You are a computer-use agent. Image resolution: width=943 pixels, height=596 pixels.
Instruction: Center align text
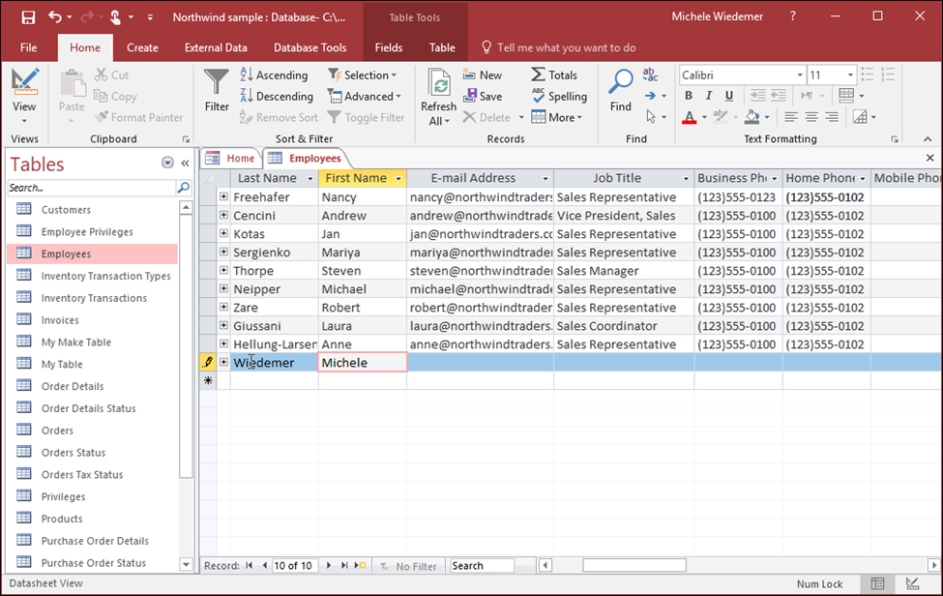[811, 117]
